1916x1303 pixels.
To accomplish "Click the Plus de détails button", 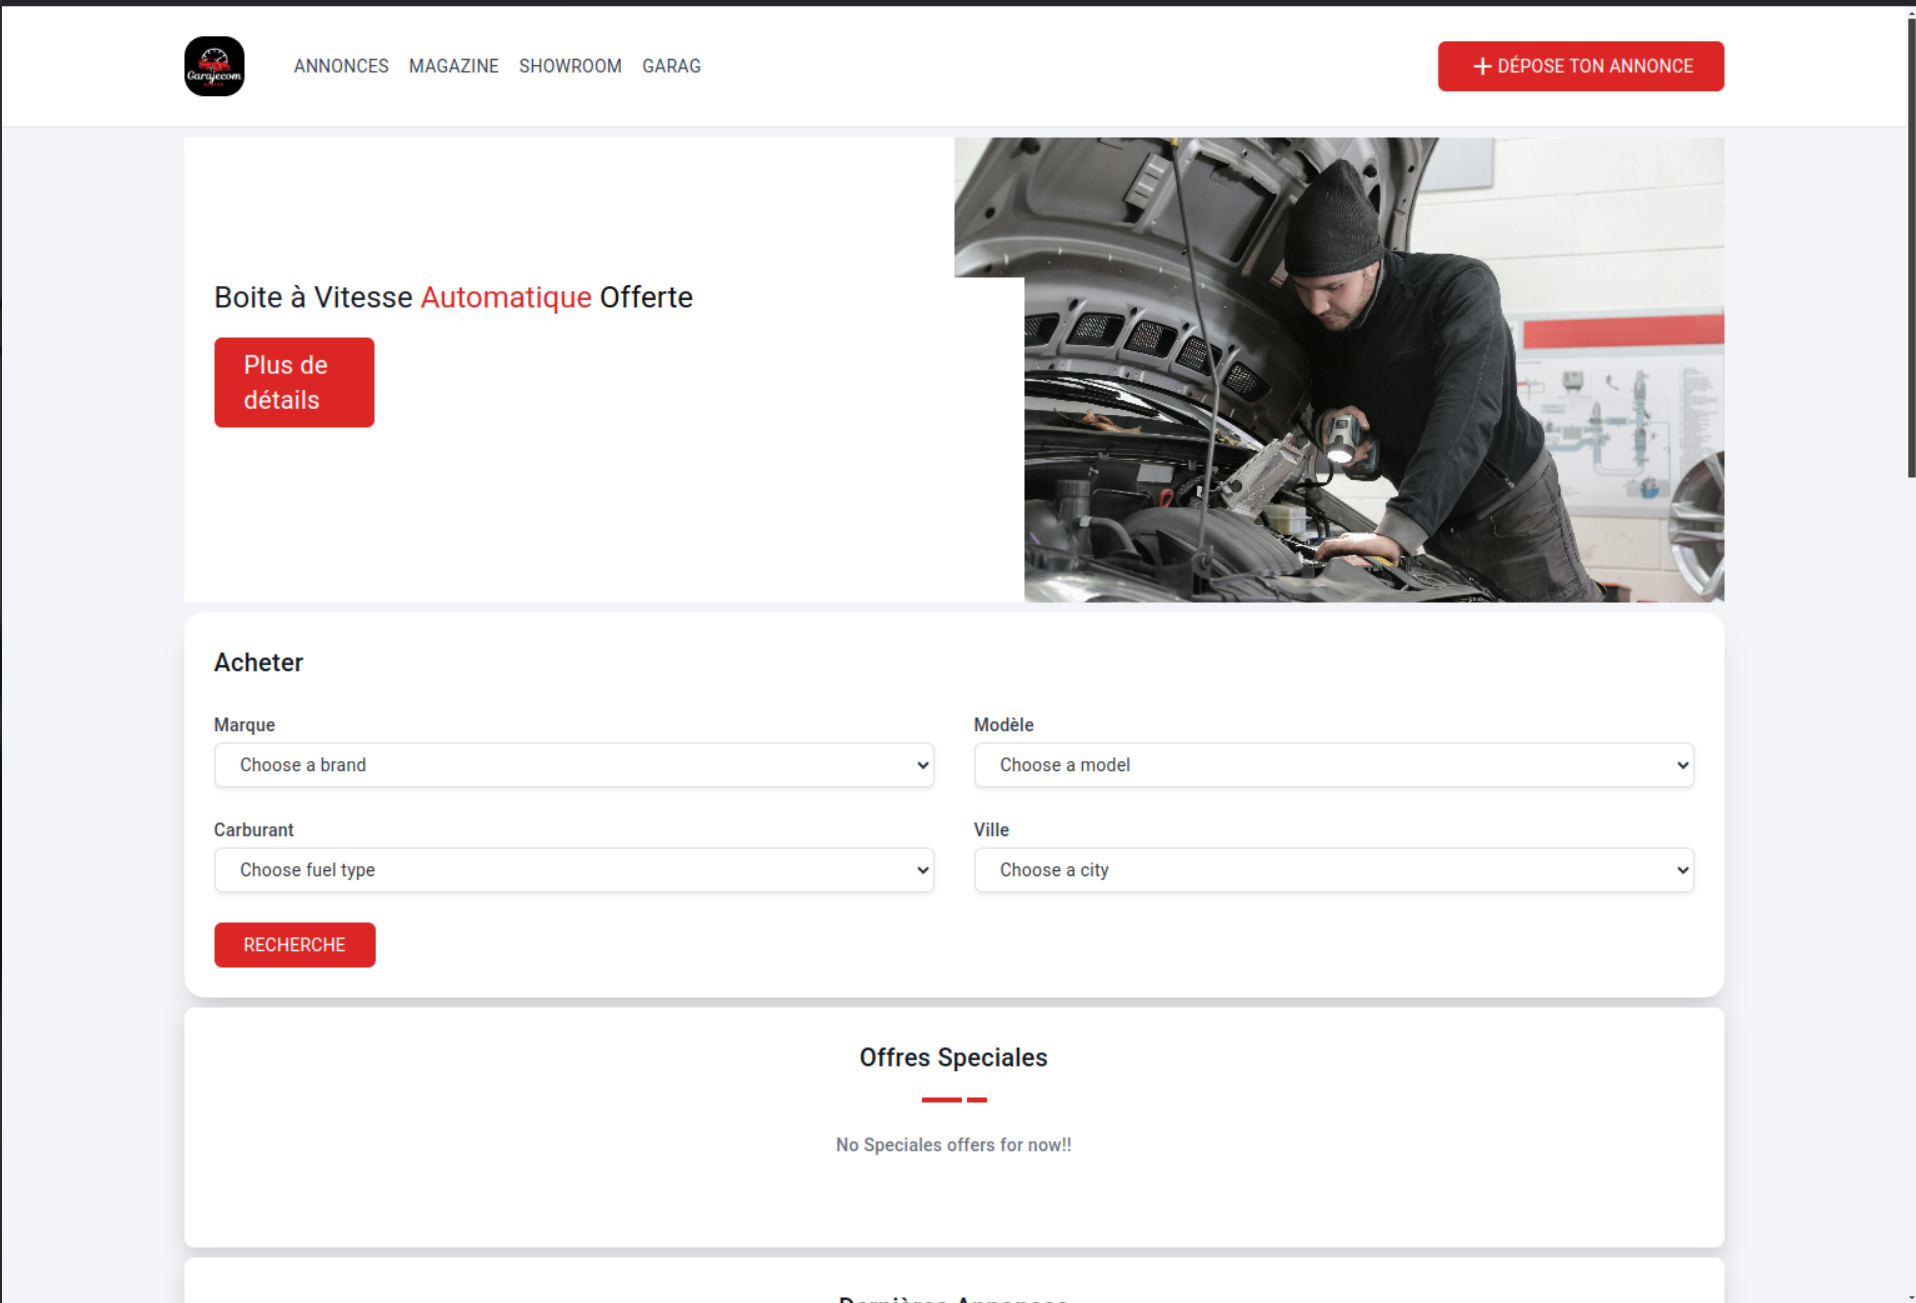I will tap(294, 382).
